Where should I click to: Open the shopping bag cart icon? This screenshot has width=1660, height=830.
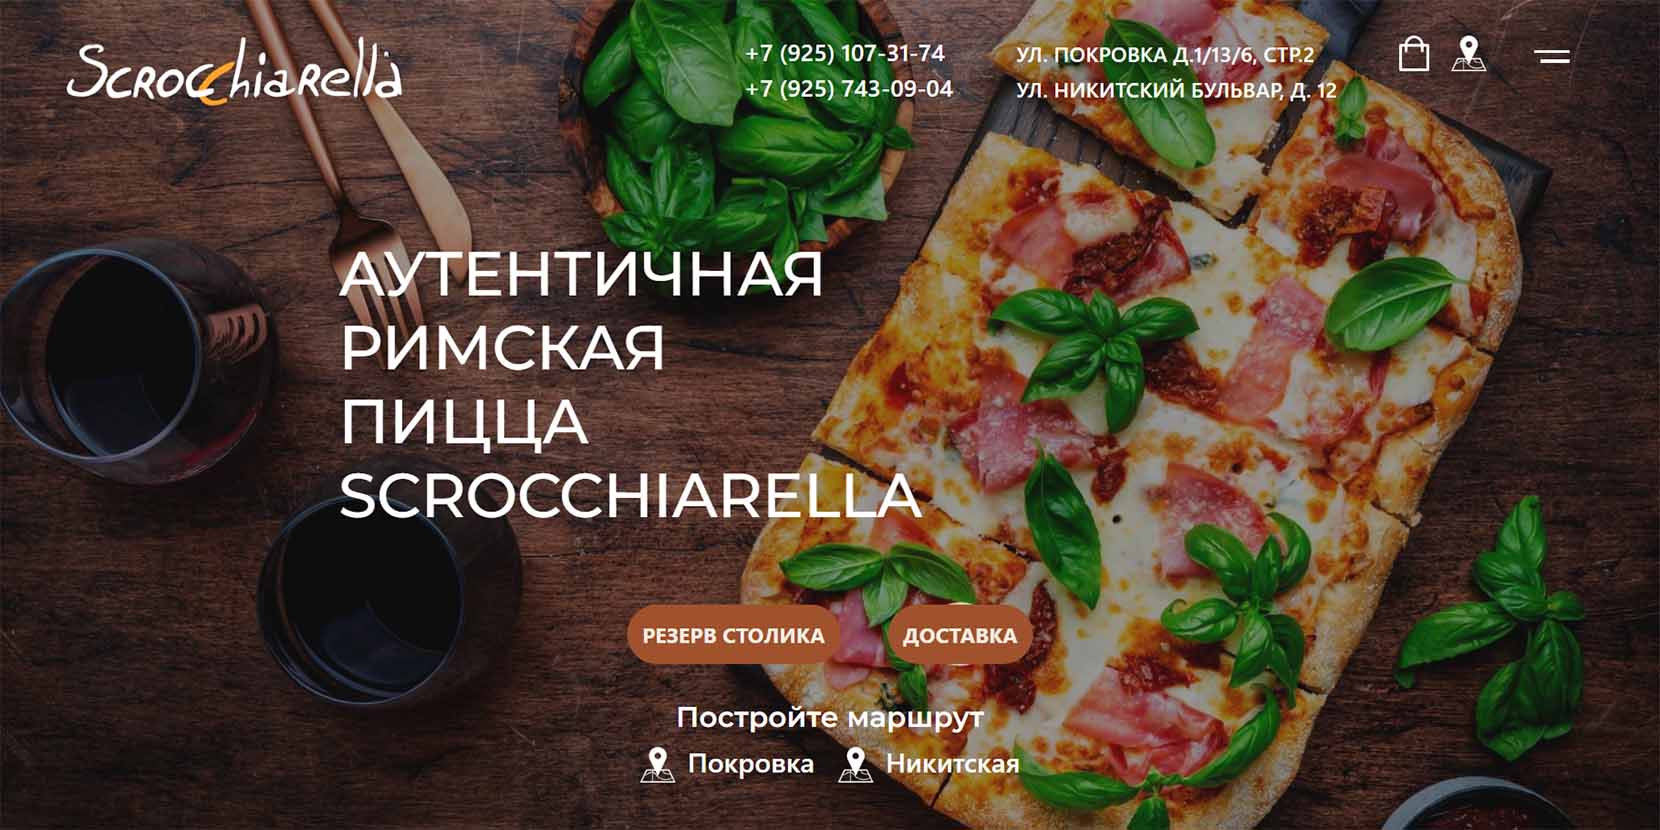[x=1413, y=54]
